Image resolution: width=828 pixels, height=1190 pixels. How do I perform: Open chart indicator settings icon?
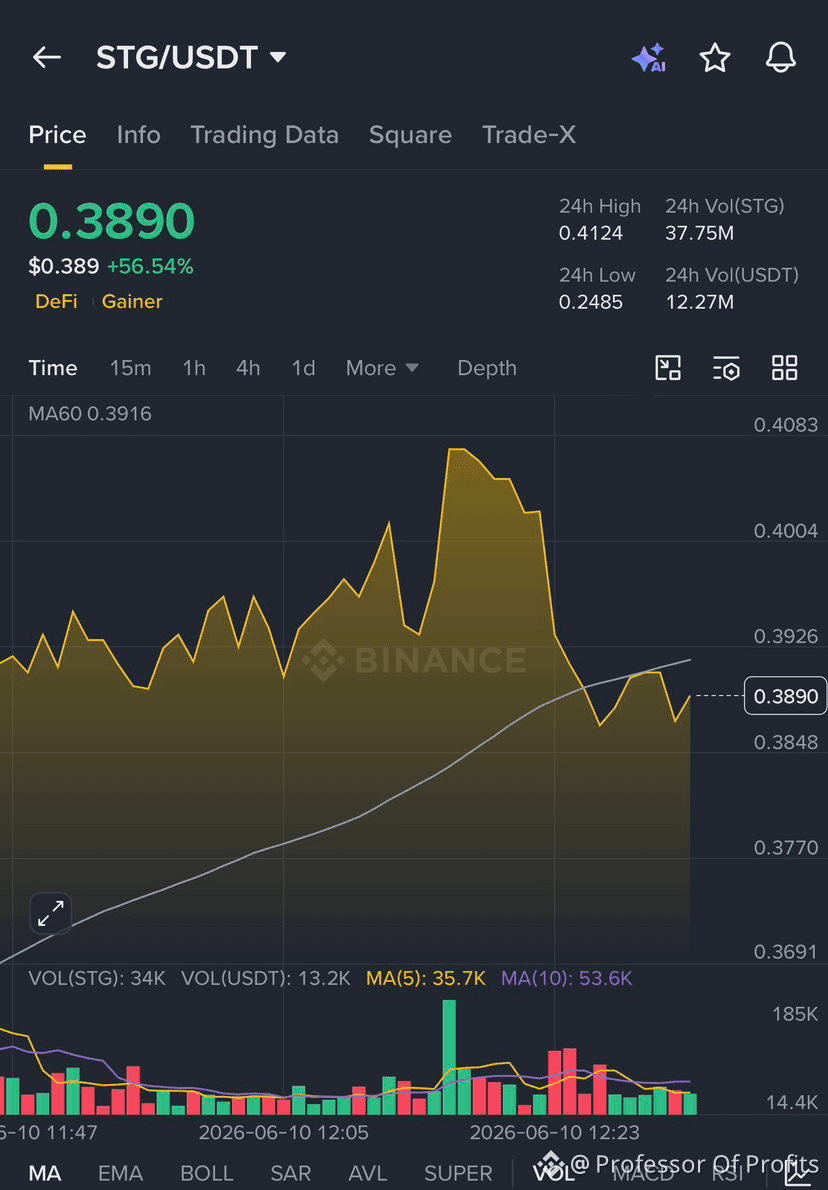(726, 368)
